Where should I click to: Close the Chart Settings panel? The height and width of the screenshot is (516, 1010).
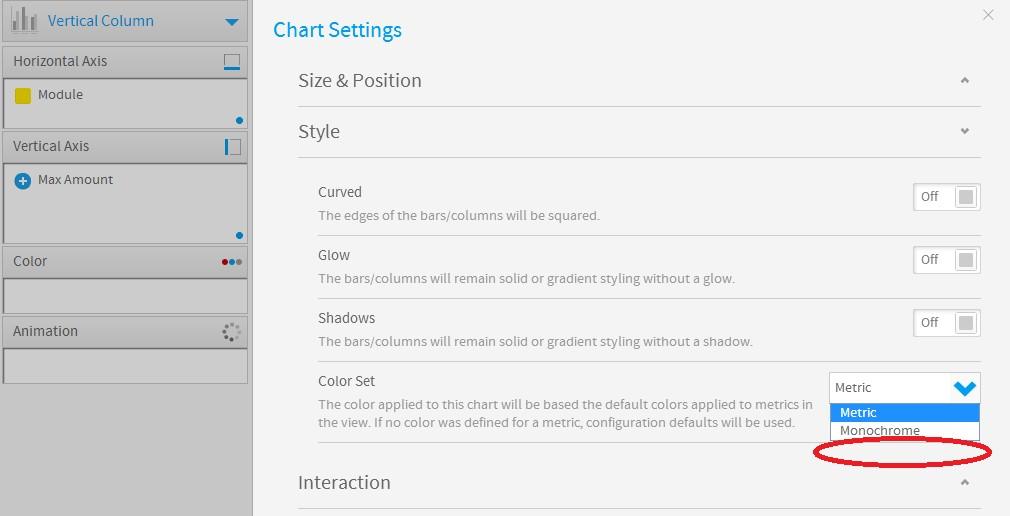[988, 14]
